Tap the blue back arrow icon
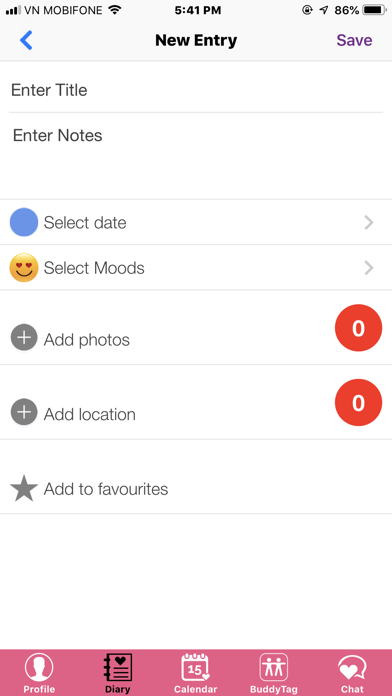Image resolution: width=392 pixels, height=696 pixels. pos(26,40)
